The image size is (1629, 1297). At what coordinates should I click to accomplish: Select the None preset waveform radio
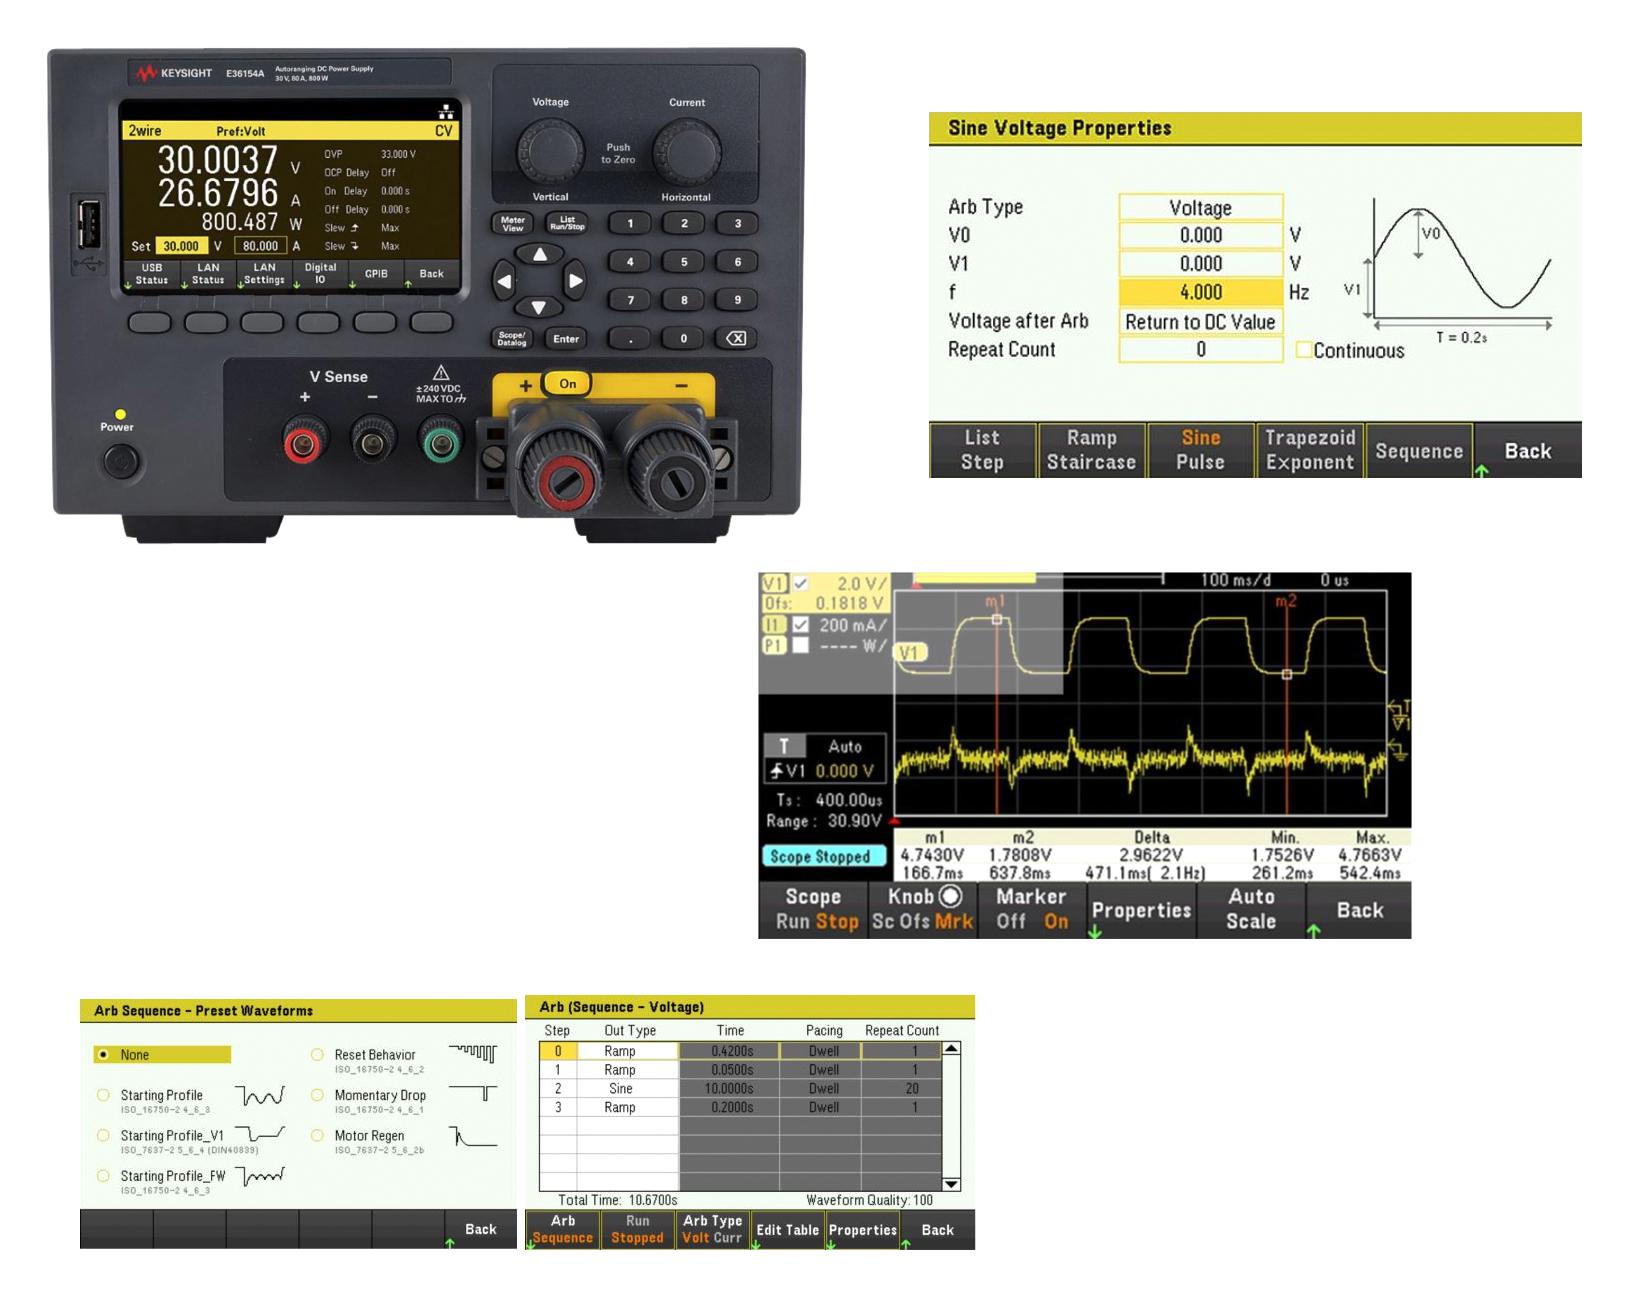click(x=103, y=1054)
